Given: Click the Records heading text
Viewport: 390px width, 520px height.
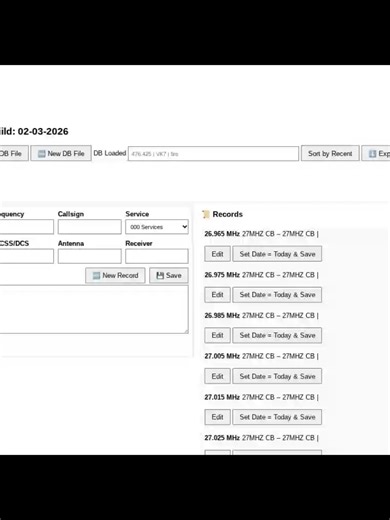Looking at the screenshot, I should [228, 214].
